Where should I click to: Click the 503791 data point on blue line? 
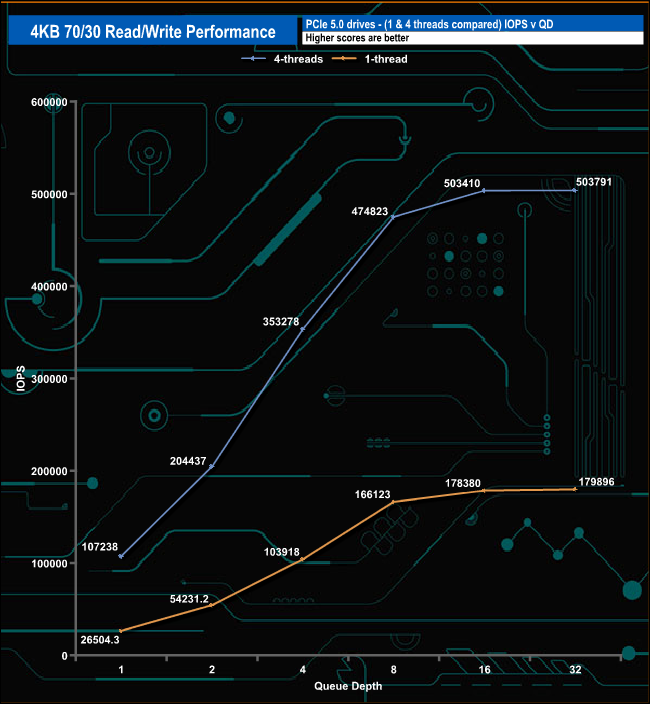[x=575, y=190]
